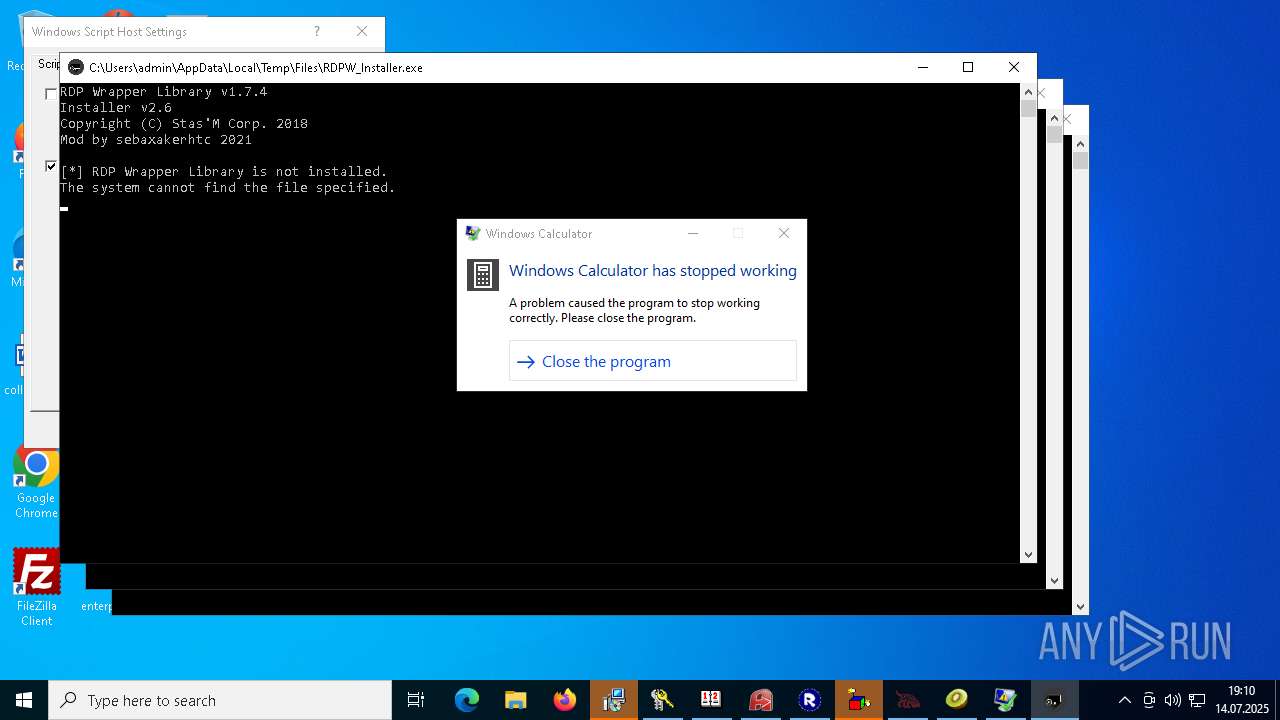Open network status tray icon
1280x720 pixels.
pos(1197,700)
